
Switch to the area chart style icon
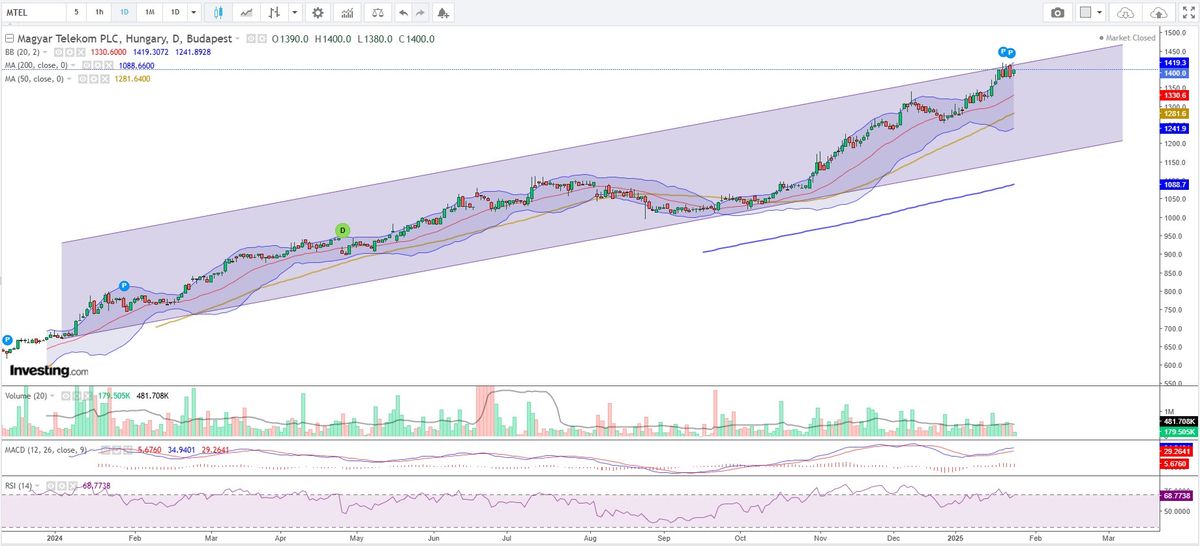click(245, 13)
